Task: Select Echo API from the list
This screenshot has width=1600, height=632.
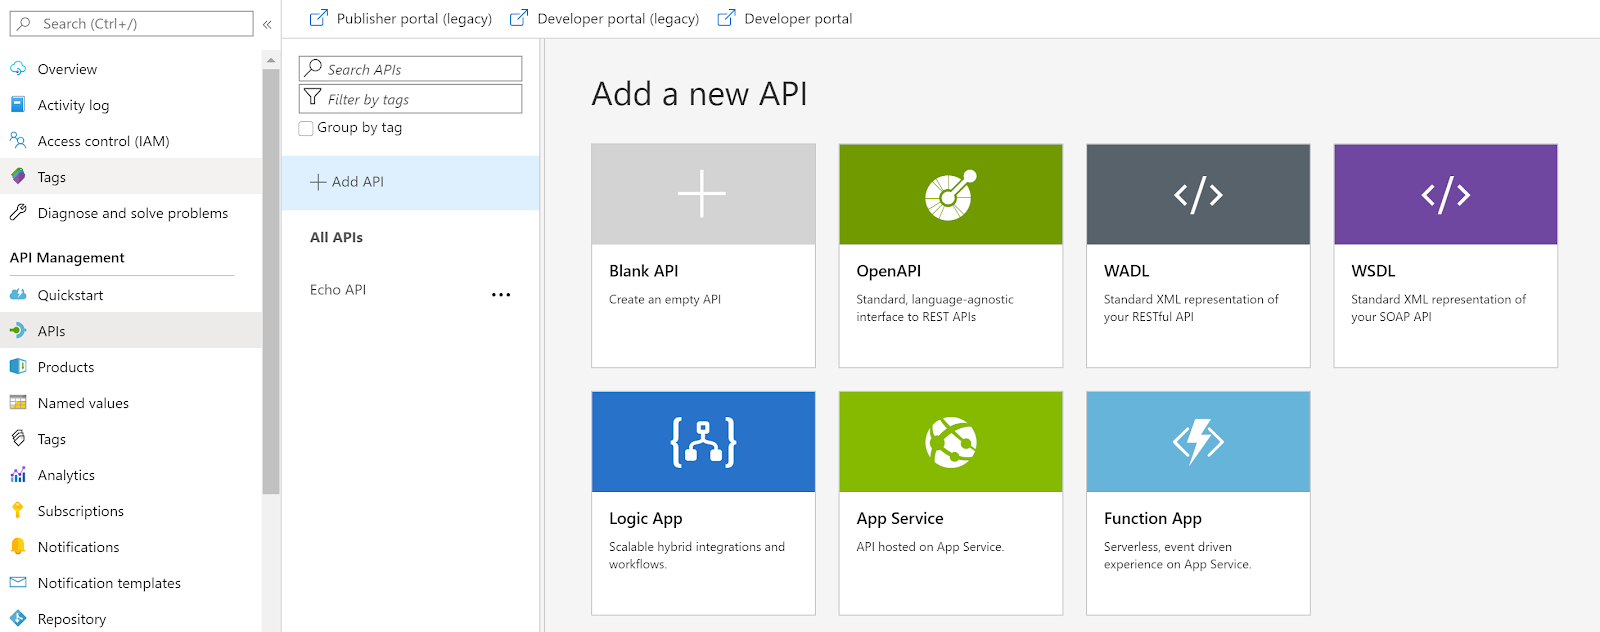Action: tap(338, 290)
